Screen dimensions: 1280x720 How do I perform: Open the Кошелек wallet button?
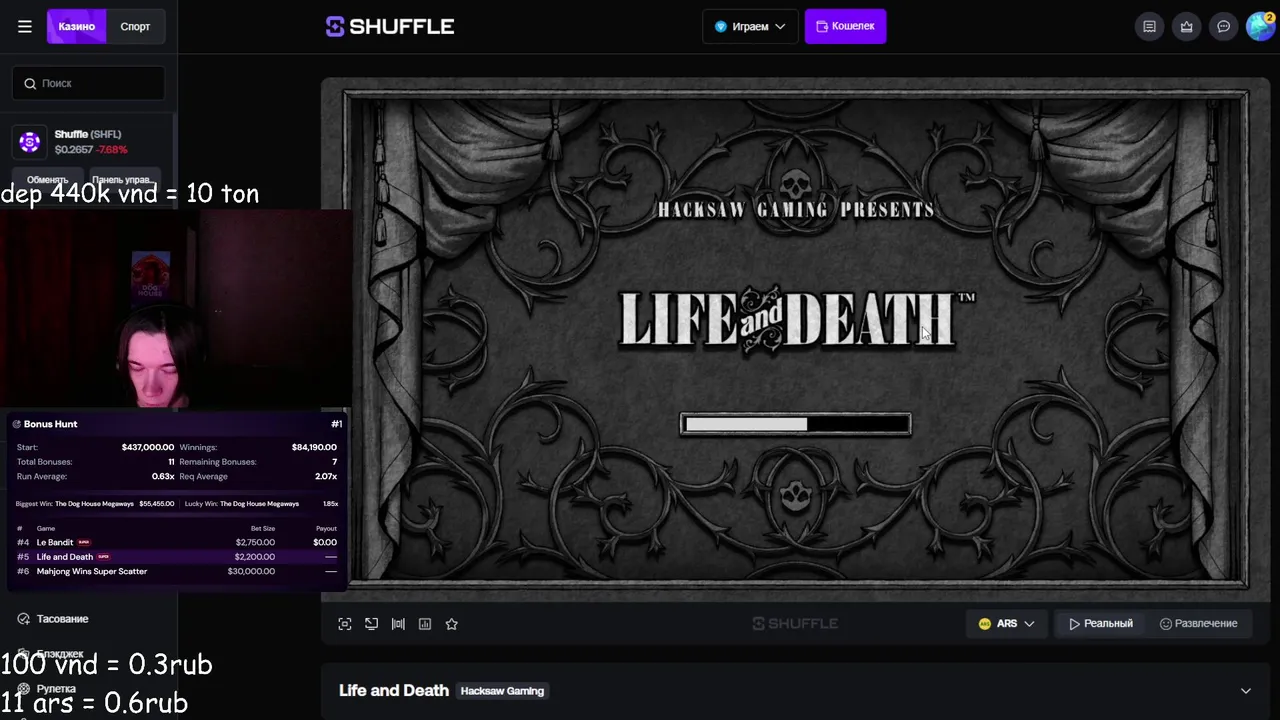click(x=845, y=27)
